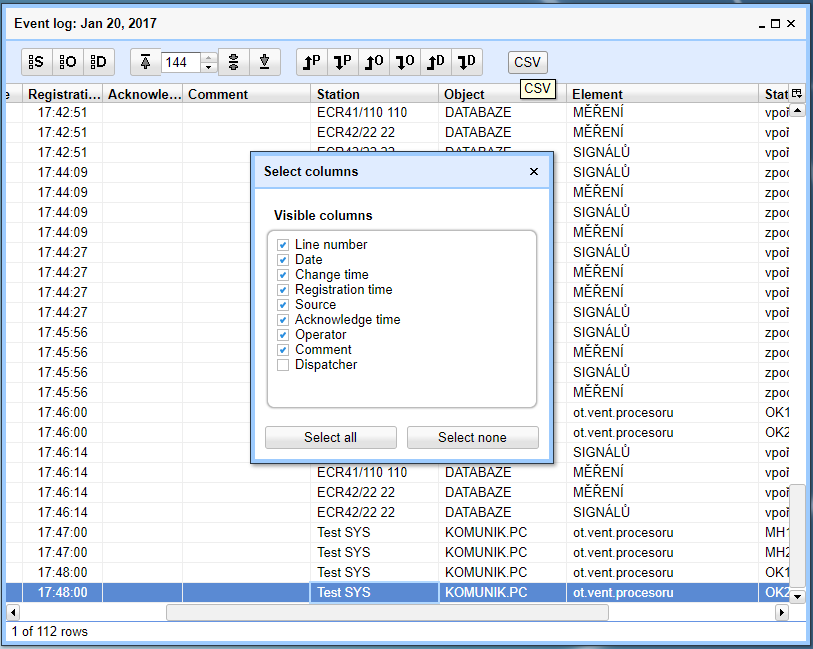813x649 pixels.
Task: Select the highlighted 17:48:00 Test SYS row
Action: (x=398, y=592)
